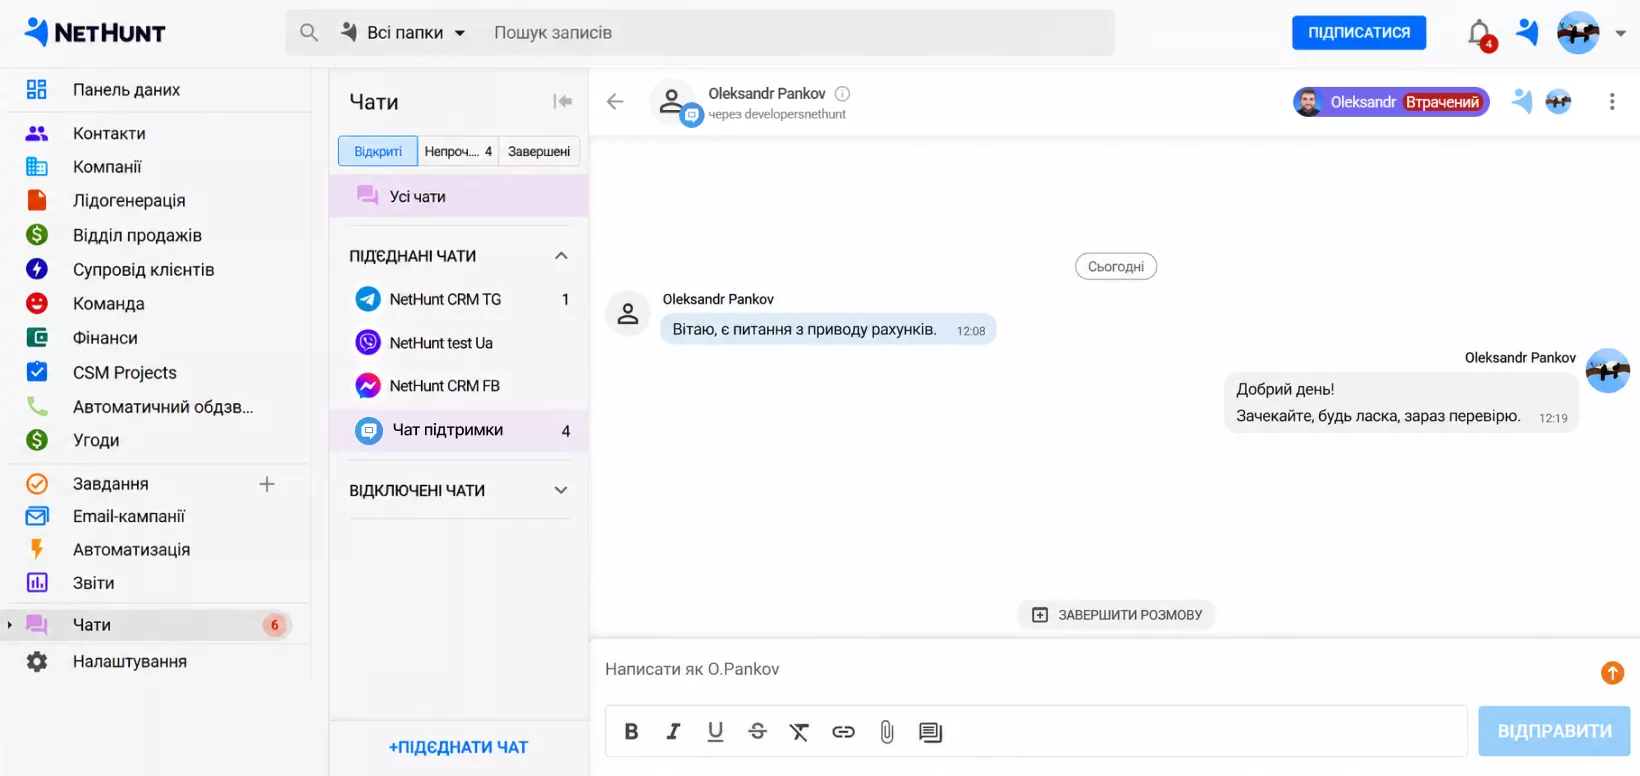
Task: Click the ПІДПИСАТИСЯ button
Action: tap(1359, 33)
